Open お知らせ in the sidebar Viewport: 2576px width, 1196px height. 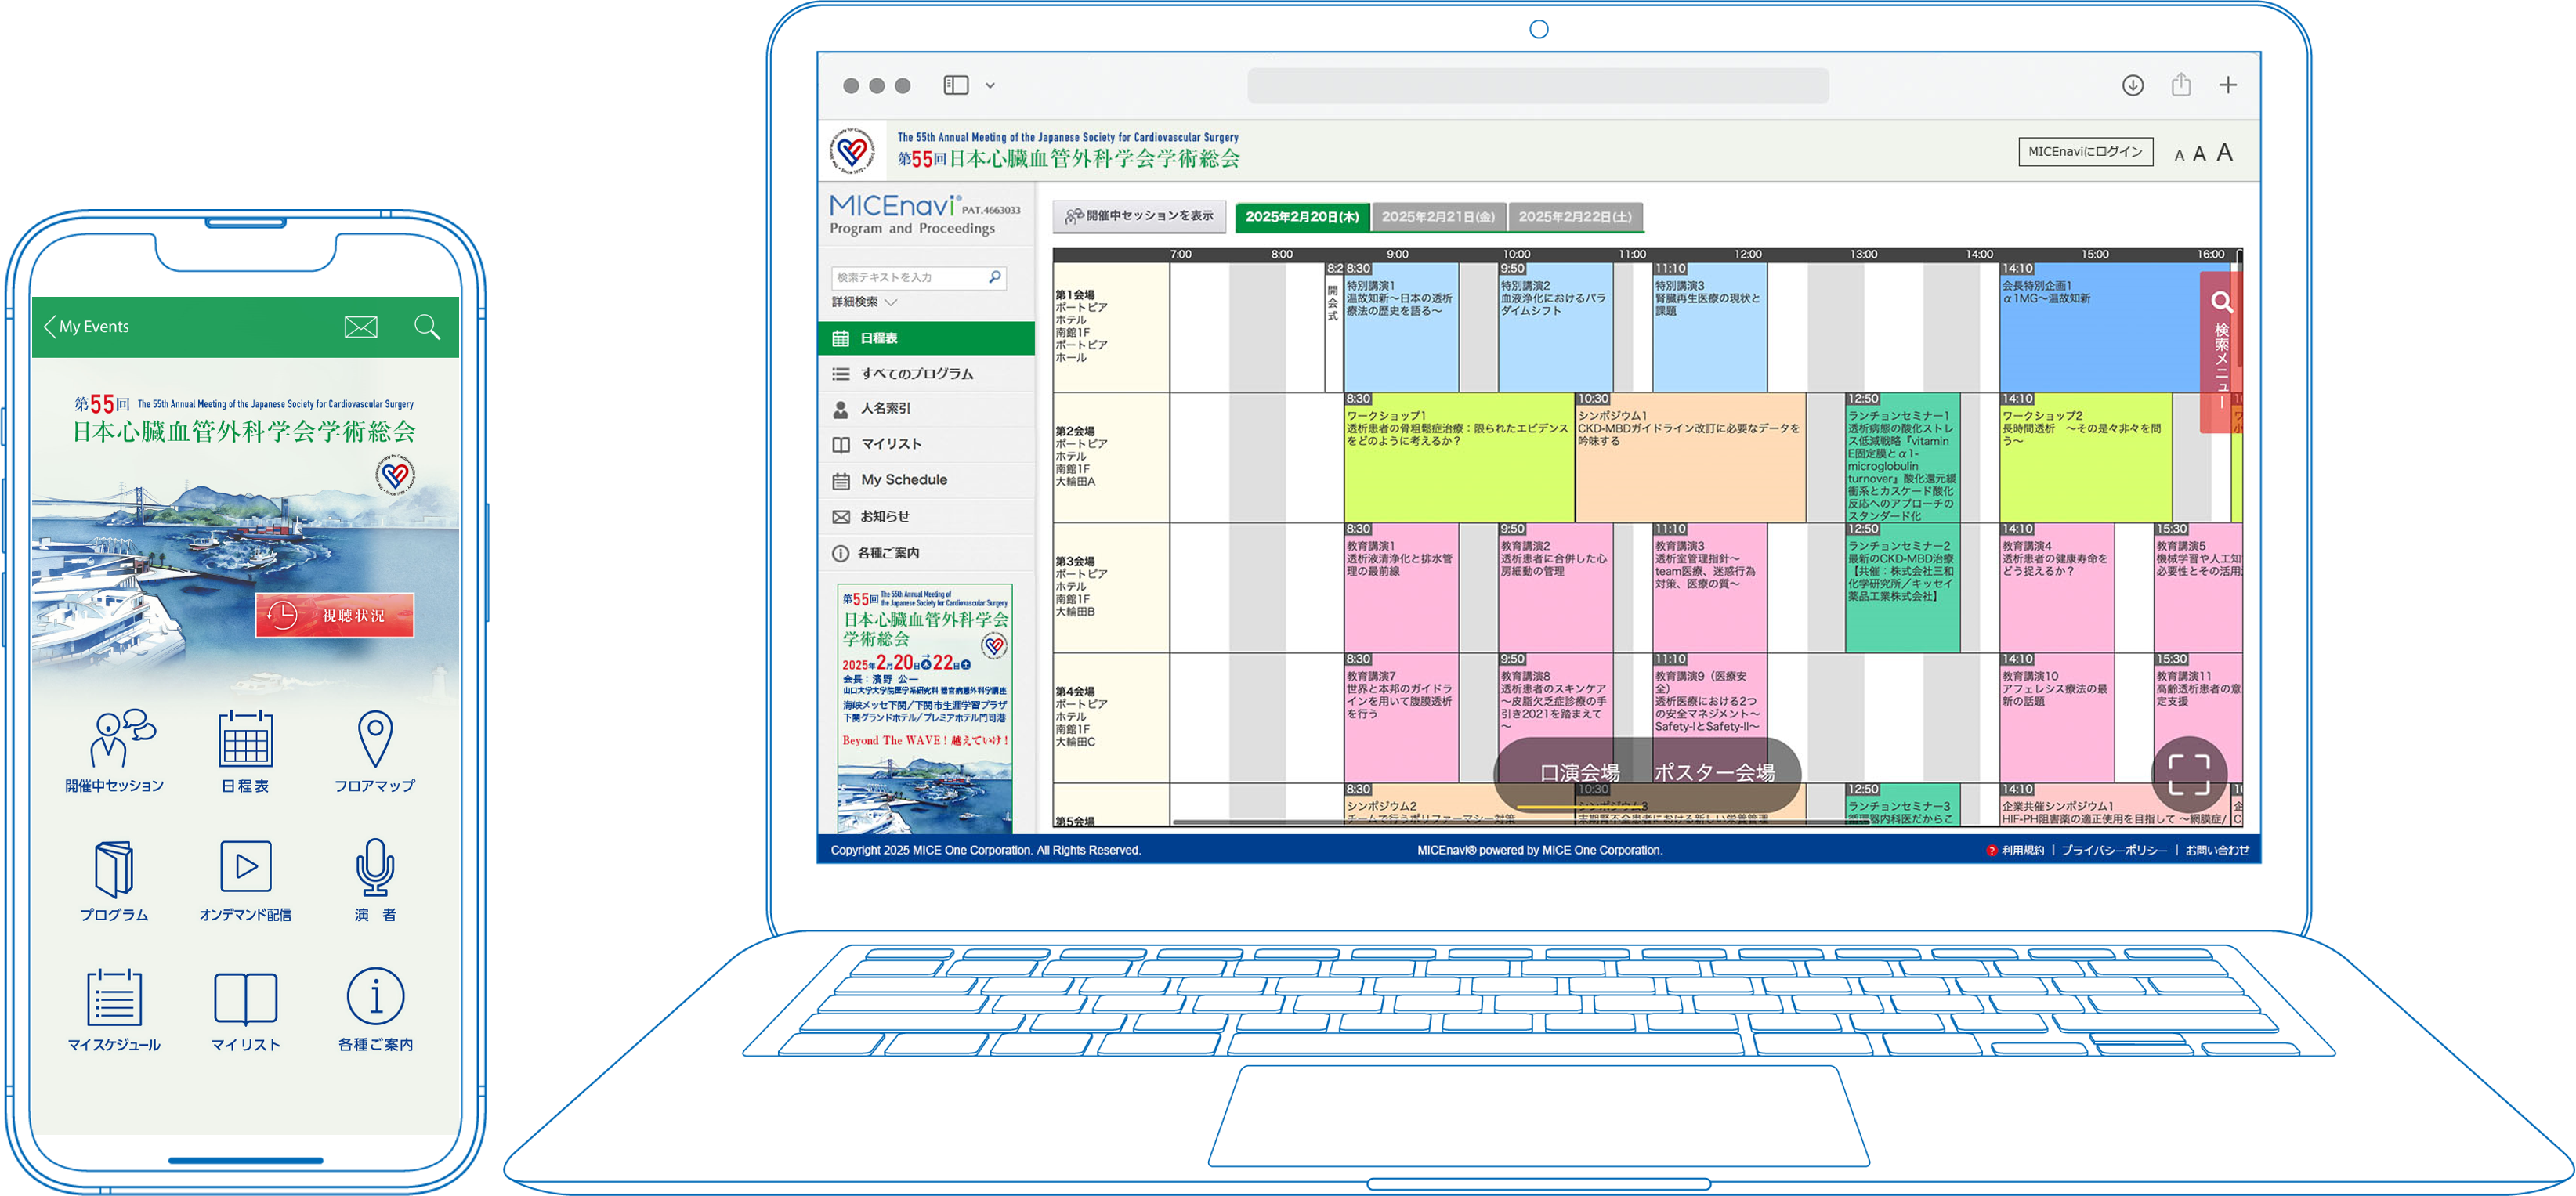pos(926,516)
